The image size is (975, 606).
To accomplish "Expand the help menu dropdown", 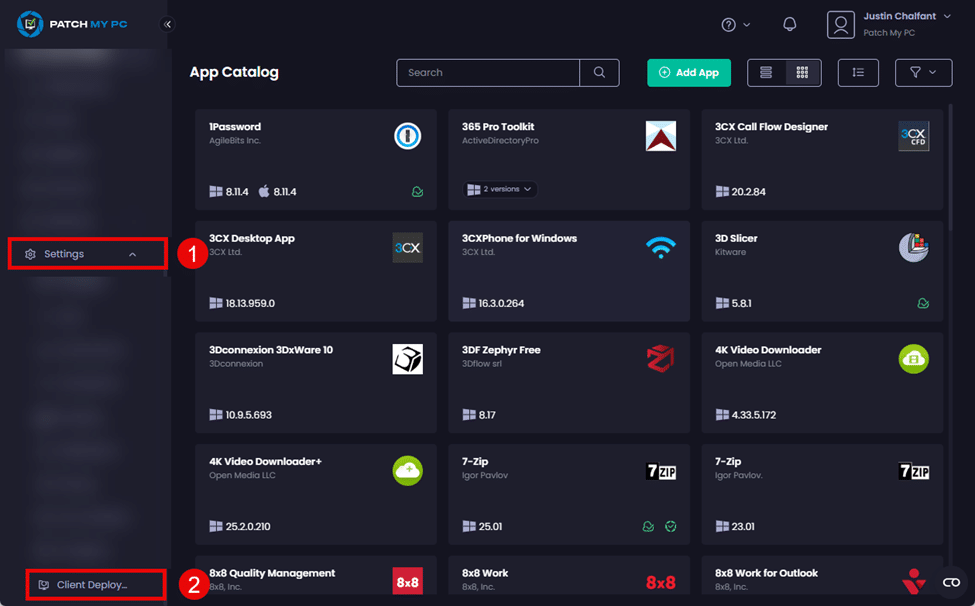I will (736, 25).
